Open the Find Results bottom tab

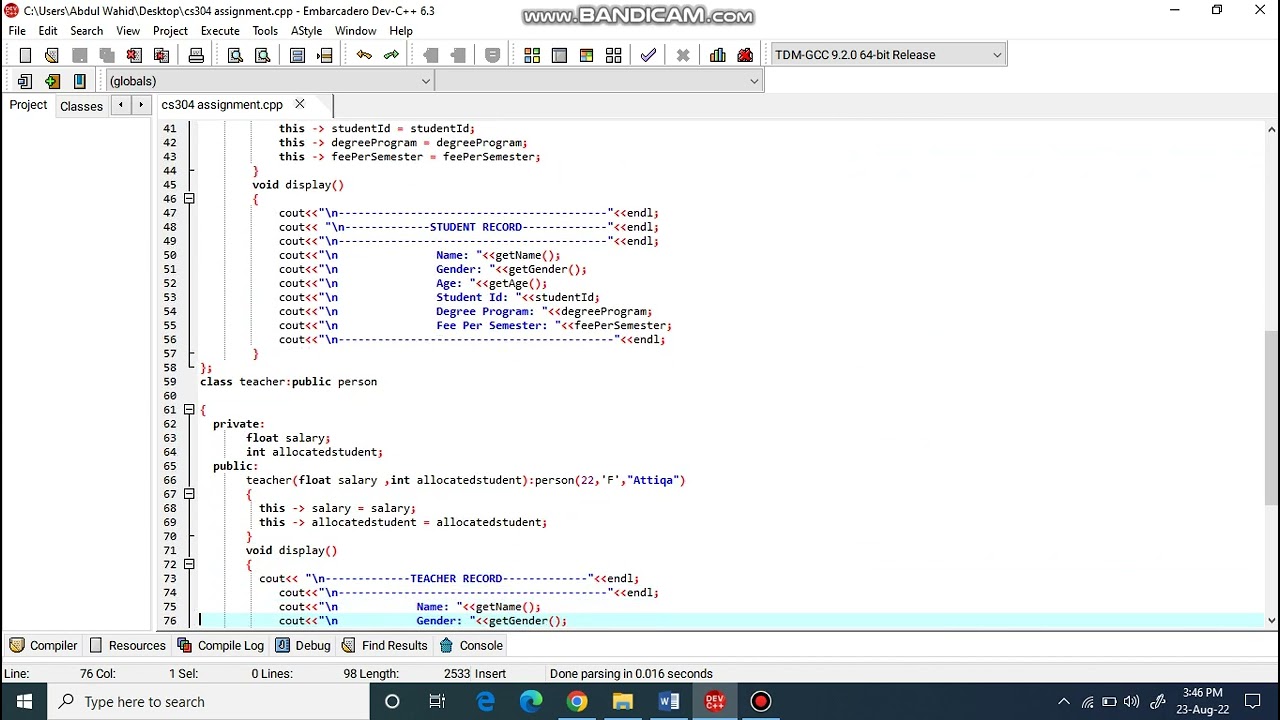385,645
